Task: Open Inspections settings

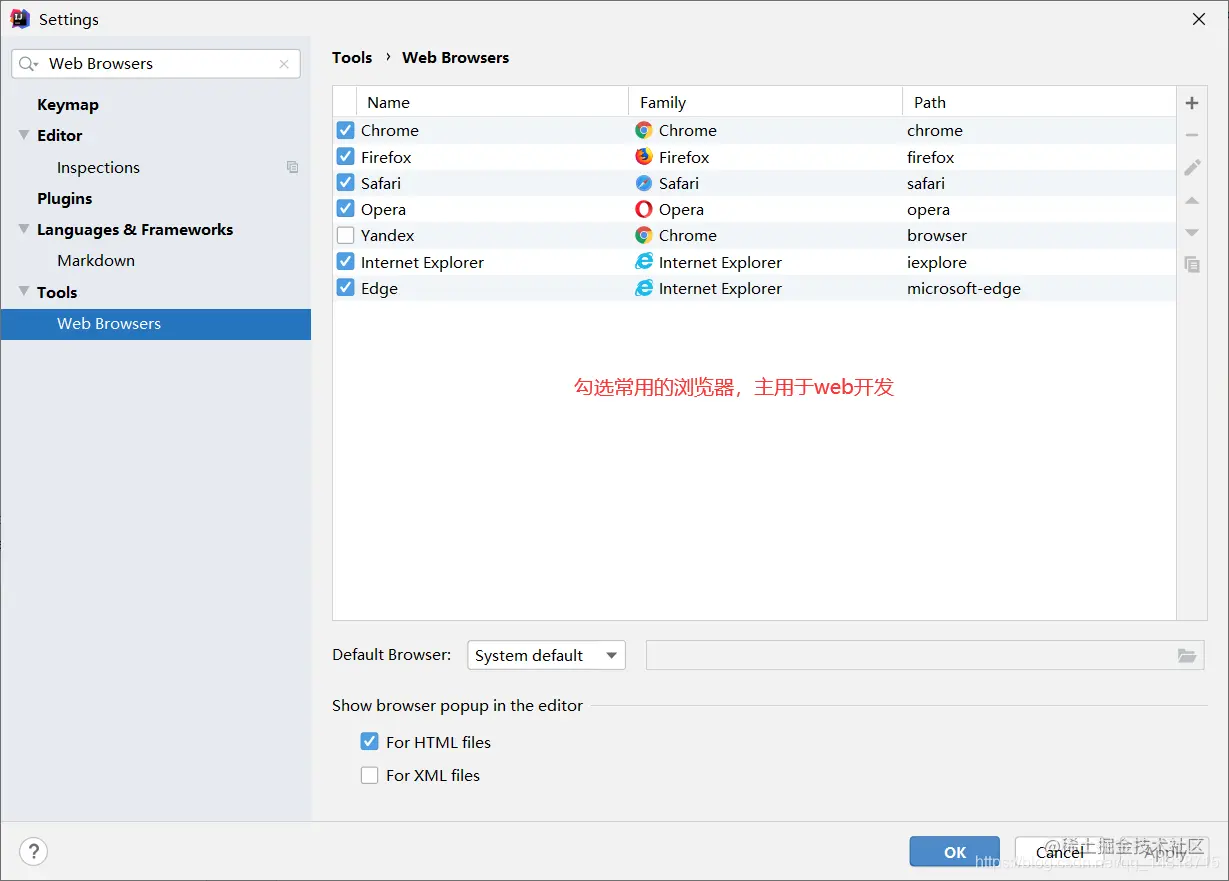Action: coord(98,167)
